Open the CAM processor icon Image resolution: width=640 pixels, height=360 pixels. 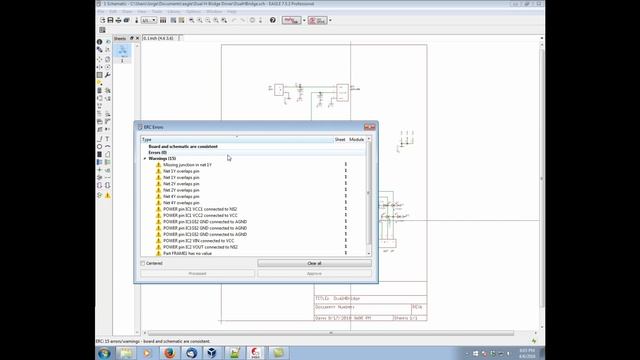pyautogui.click(x=127, y=20)
